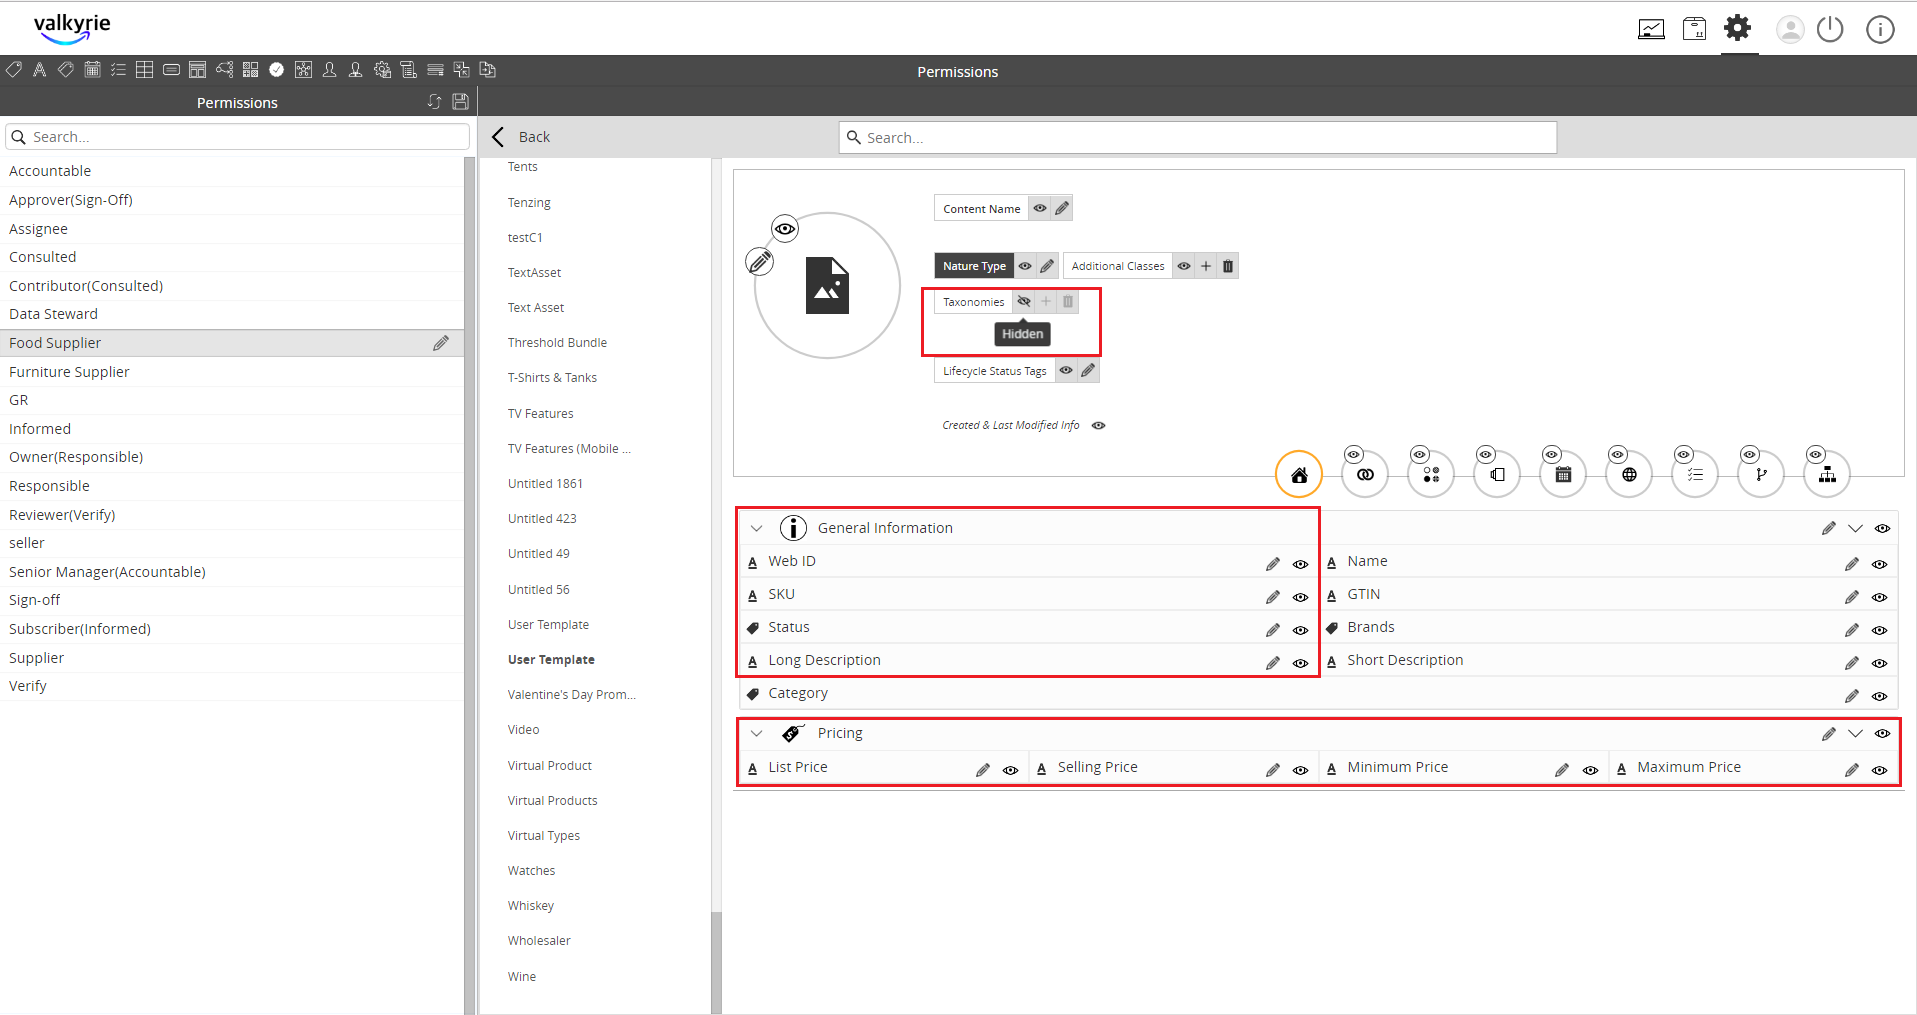Click the power logout icon
The image size is (1917, 1015).
(x=1830, y=29)
